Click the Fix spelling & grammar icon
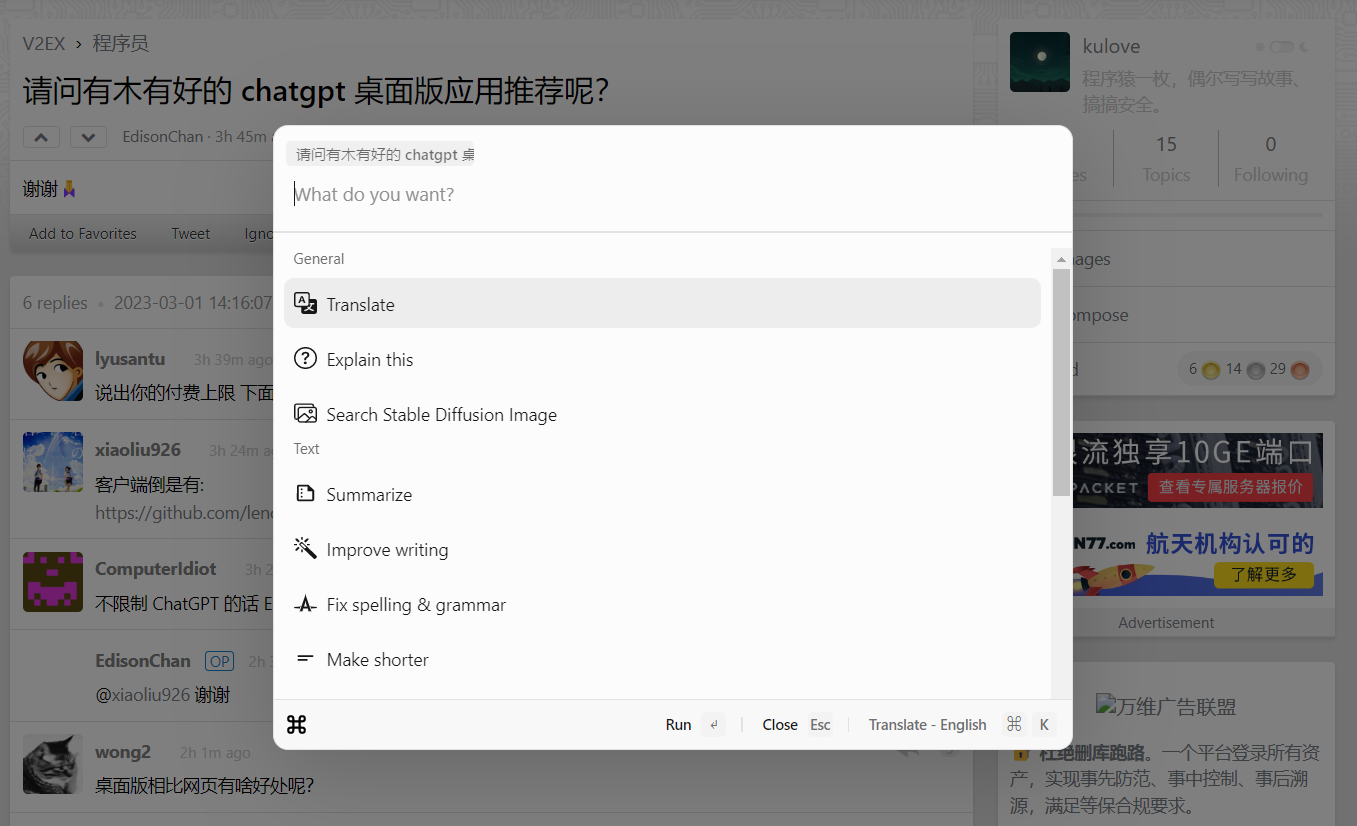The width and height of the screenshot is (1357, 826). click(305, 604)
